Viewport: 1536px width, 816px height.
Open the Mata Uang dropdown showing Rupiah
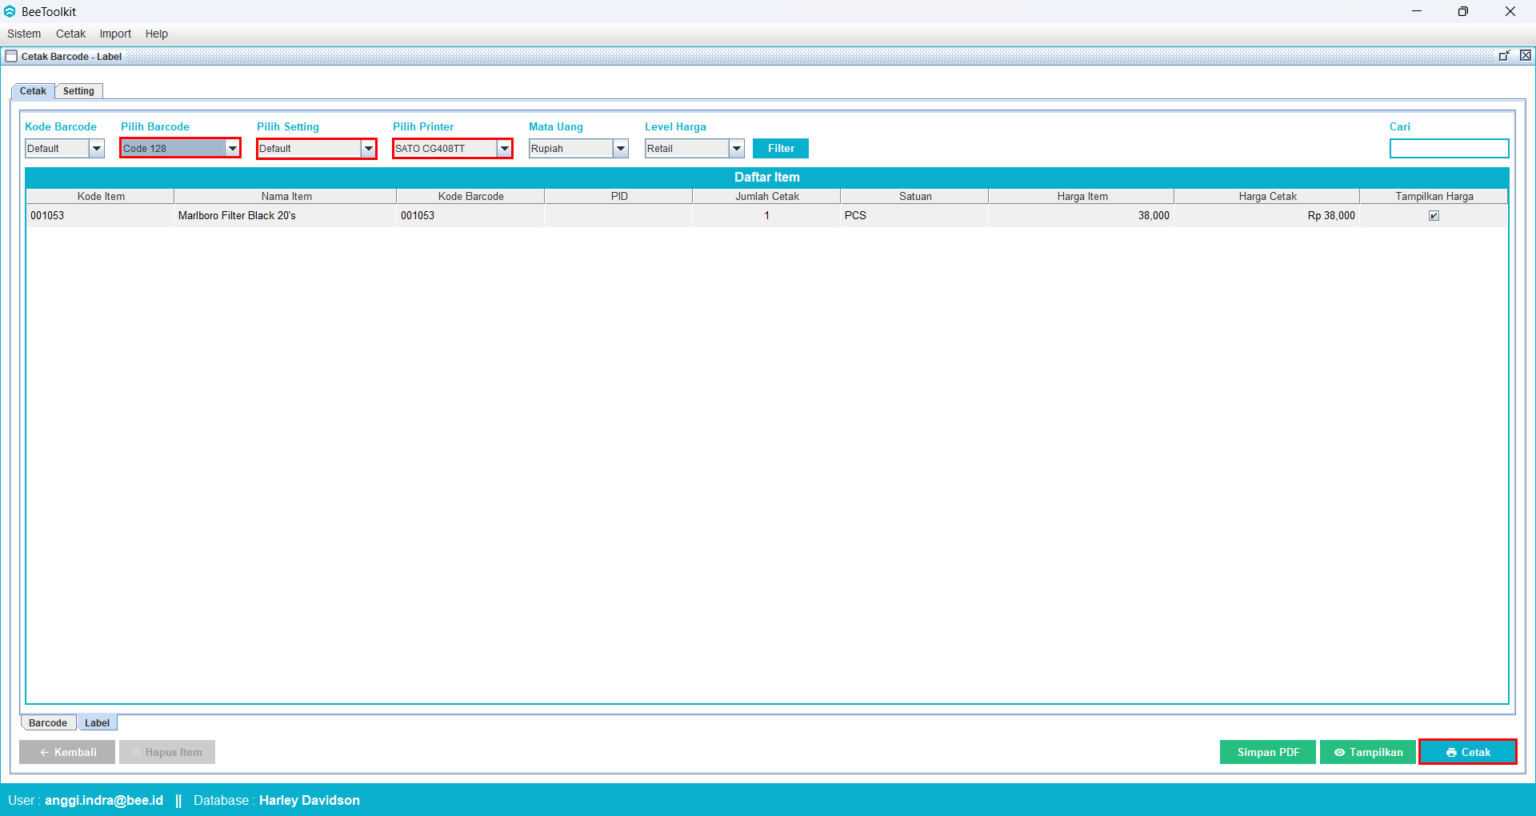pos(620,148)
